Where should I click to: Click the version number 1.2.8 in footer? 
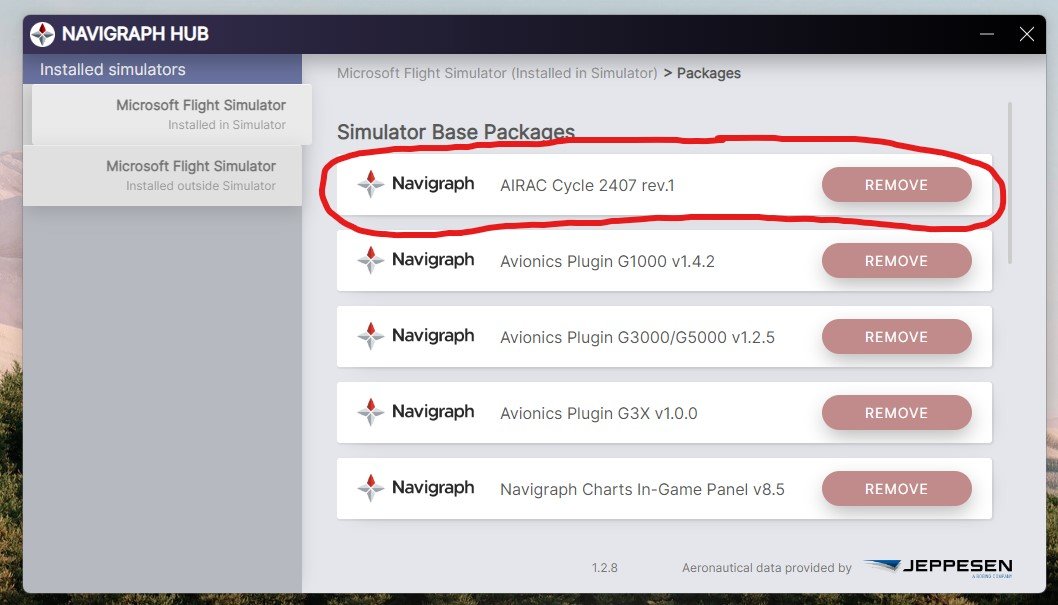click(604, 567)
